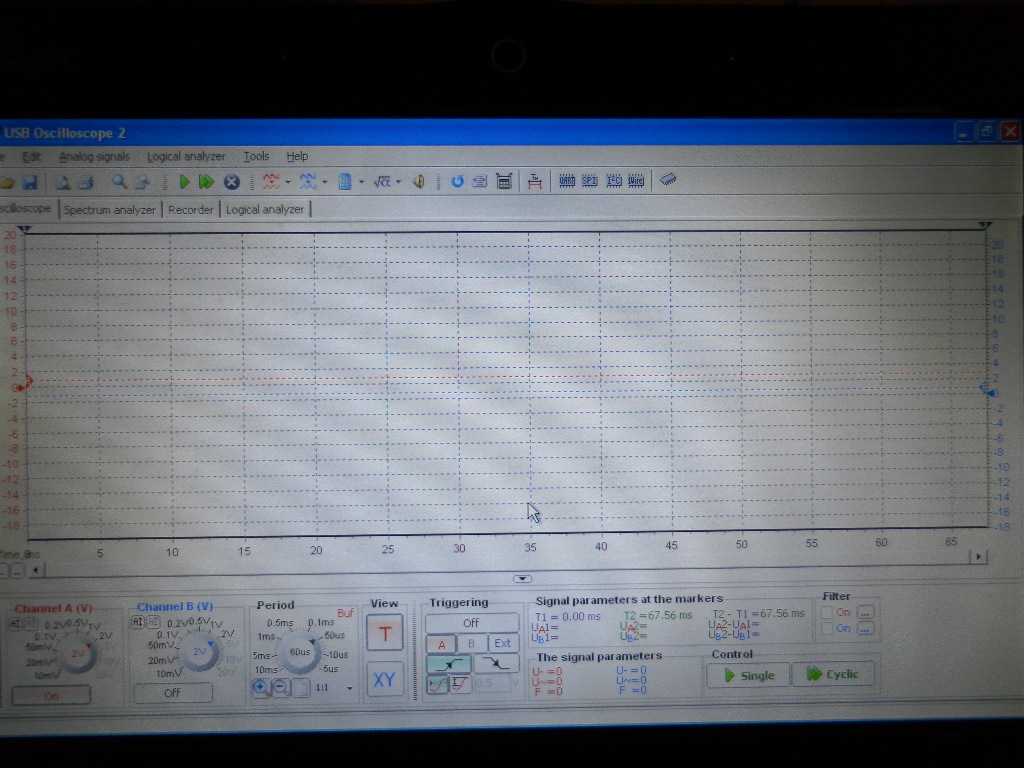Enable the blue channel B filter checkbox
This screenshot has width=1024, height=768.
coord(827,628)
